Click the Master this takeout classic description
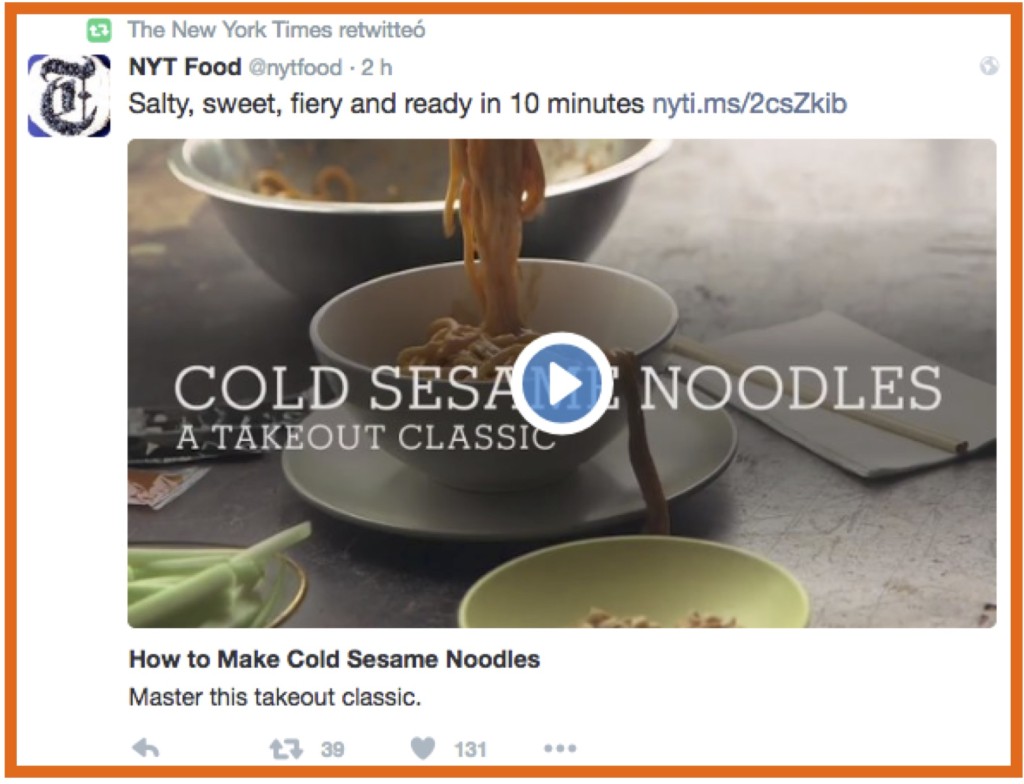Viewport: 1024px width, 784px height. pyautogui.click(x=275, y=697)
